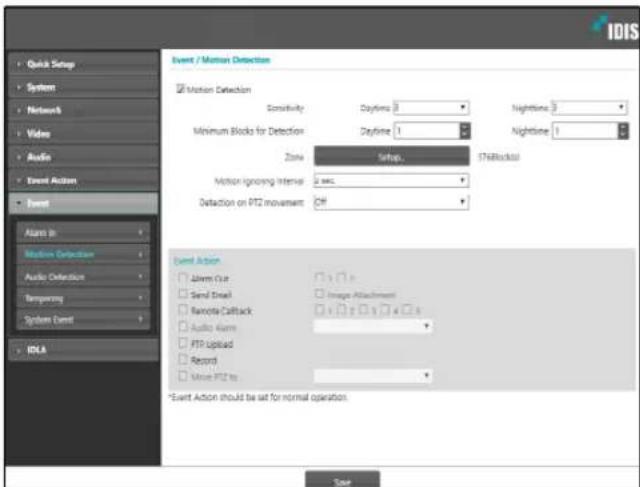
Task: Check Alarm Out channel 2 box
Action: click(342, 278)
